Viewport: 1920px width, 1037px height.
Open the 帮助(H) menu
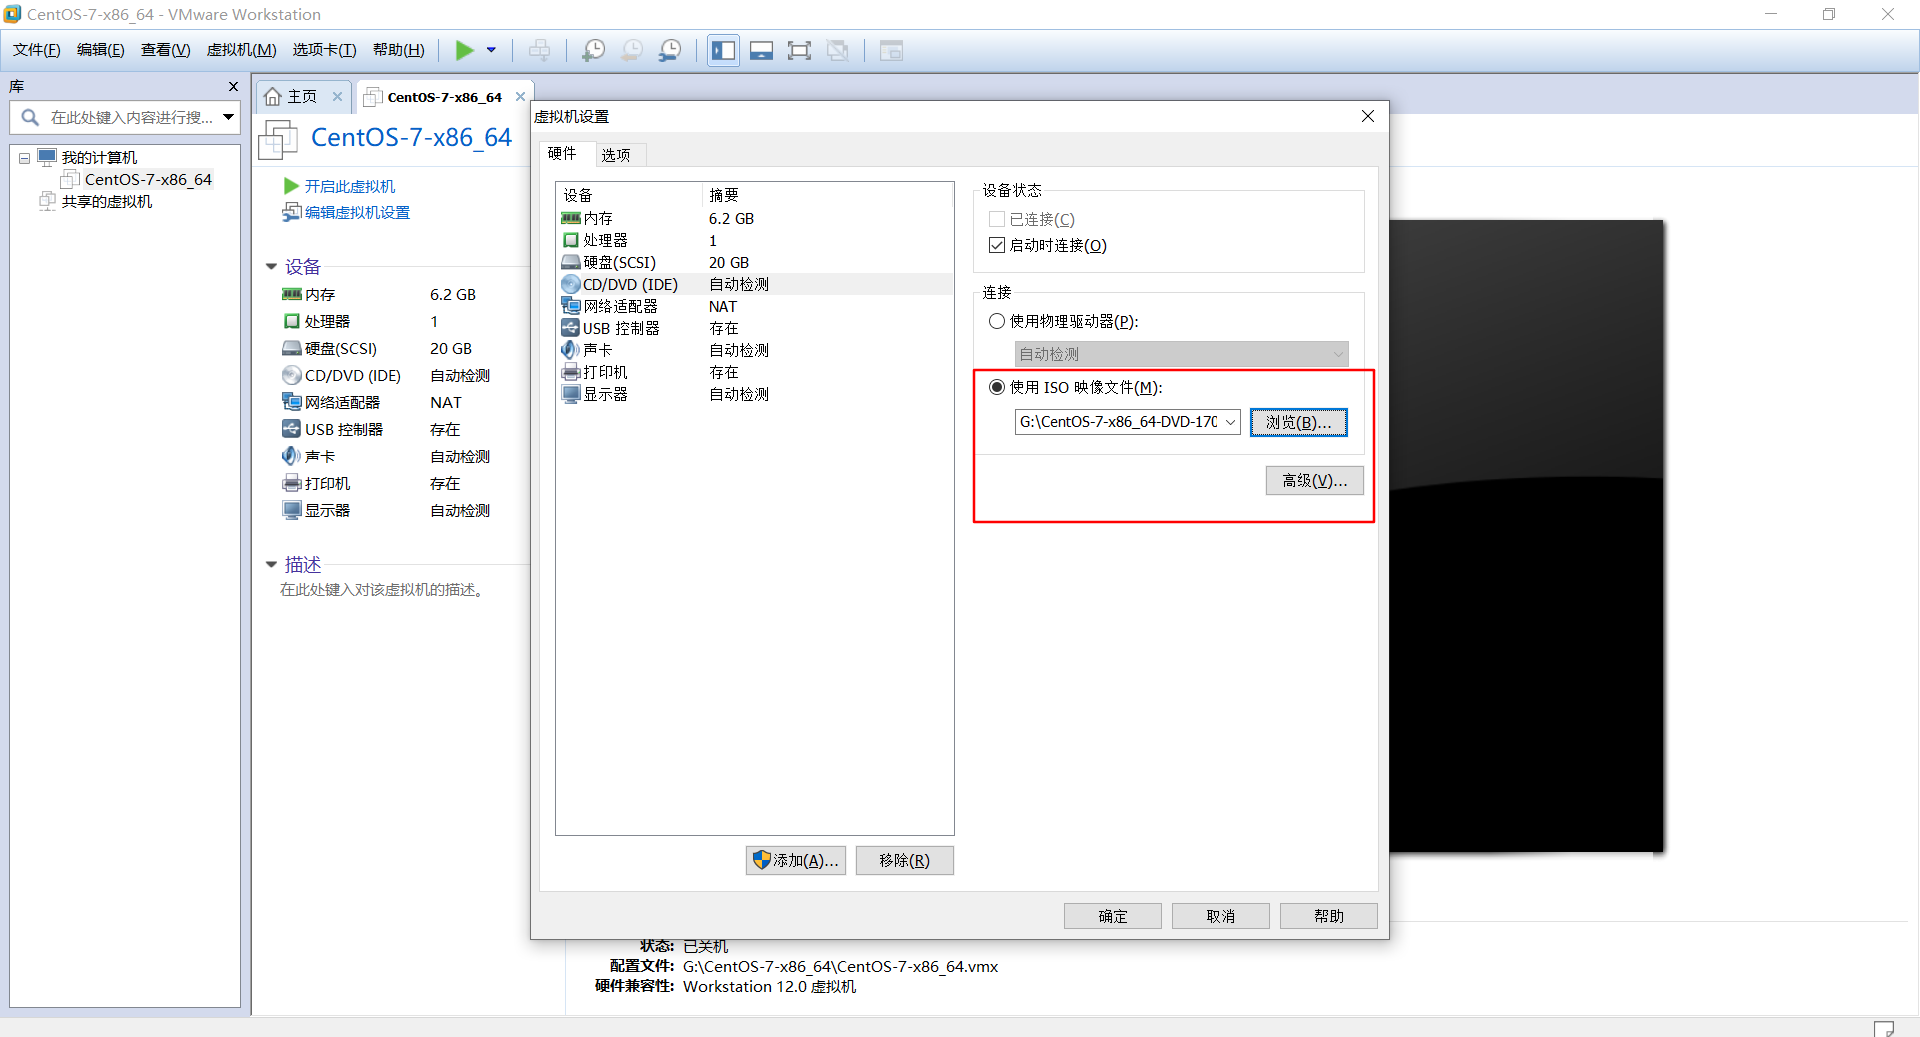398,50
